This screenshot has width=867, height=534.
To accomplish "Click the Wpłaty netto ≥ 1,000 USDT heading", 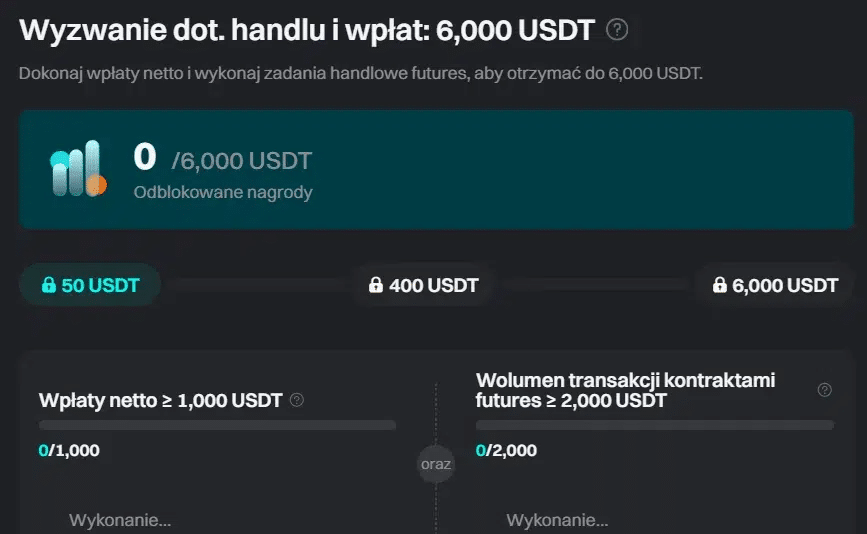I will 160,400.
